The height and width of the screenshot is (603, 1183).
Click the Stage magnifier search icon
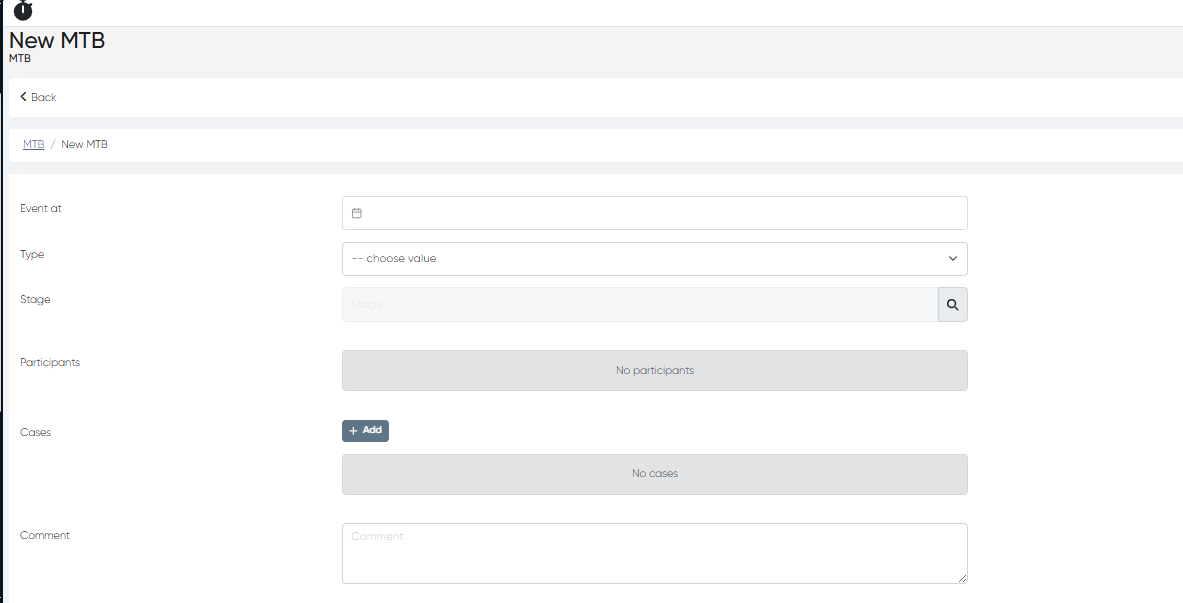pyautogui.click(x=952, y=305)
